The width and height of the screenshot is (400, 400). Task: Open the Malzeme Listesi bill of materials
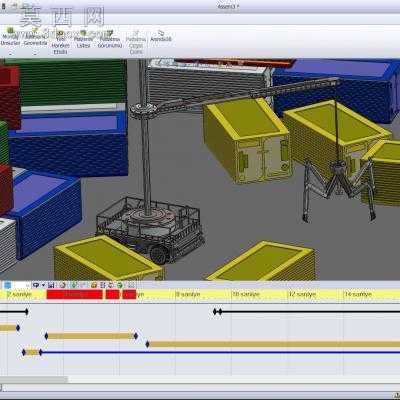tap(83, 38)
